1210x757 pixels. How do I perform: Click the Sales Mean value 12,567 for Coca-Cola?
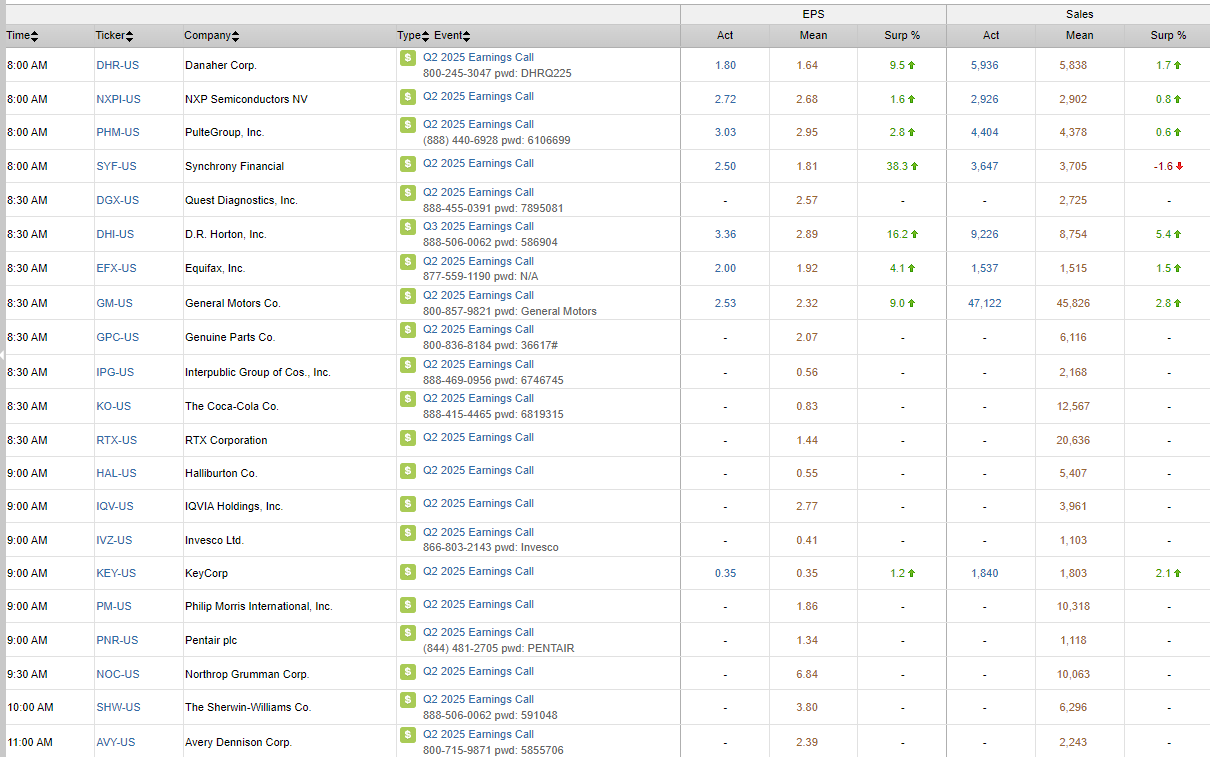tap(1073, 406)
